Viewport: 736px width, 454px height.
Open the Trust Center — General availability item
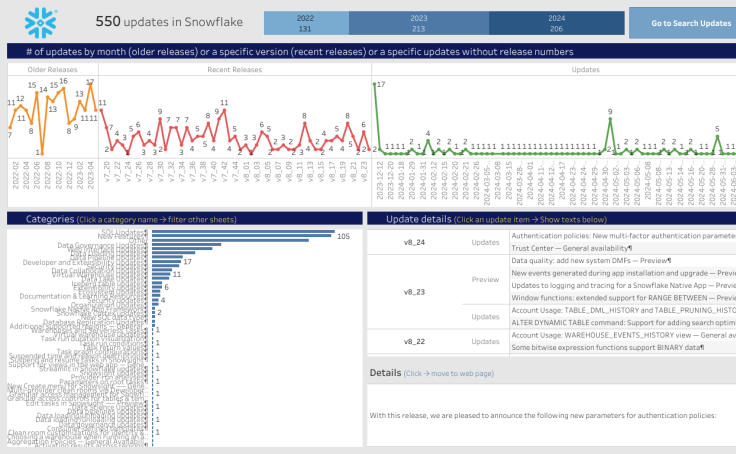click(572, 248)
